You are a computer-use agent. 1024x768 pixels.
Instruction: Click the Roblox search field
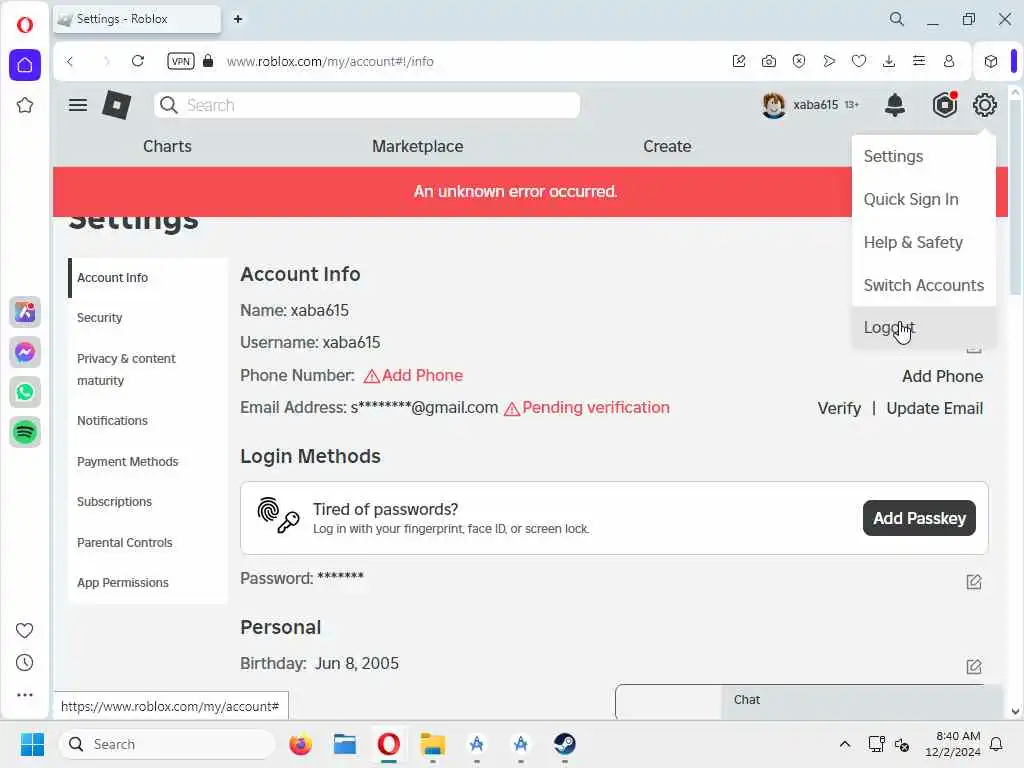point(367,105)
